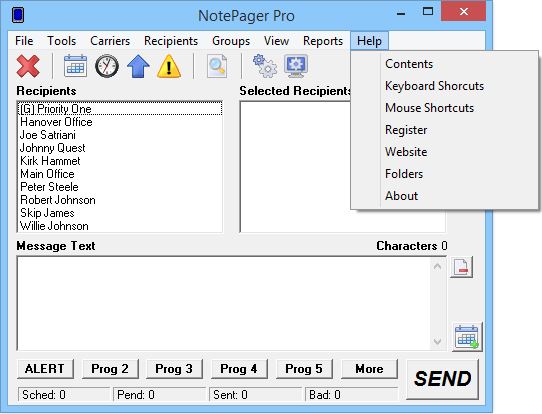The image size is (542, 414).
Task: Click the blue up arrow icon
Action: click(138, 66)
